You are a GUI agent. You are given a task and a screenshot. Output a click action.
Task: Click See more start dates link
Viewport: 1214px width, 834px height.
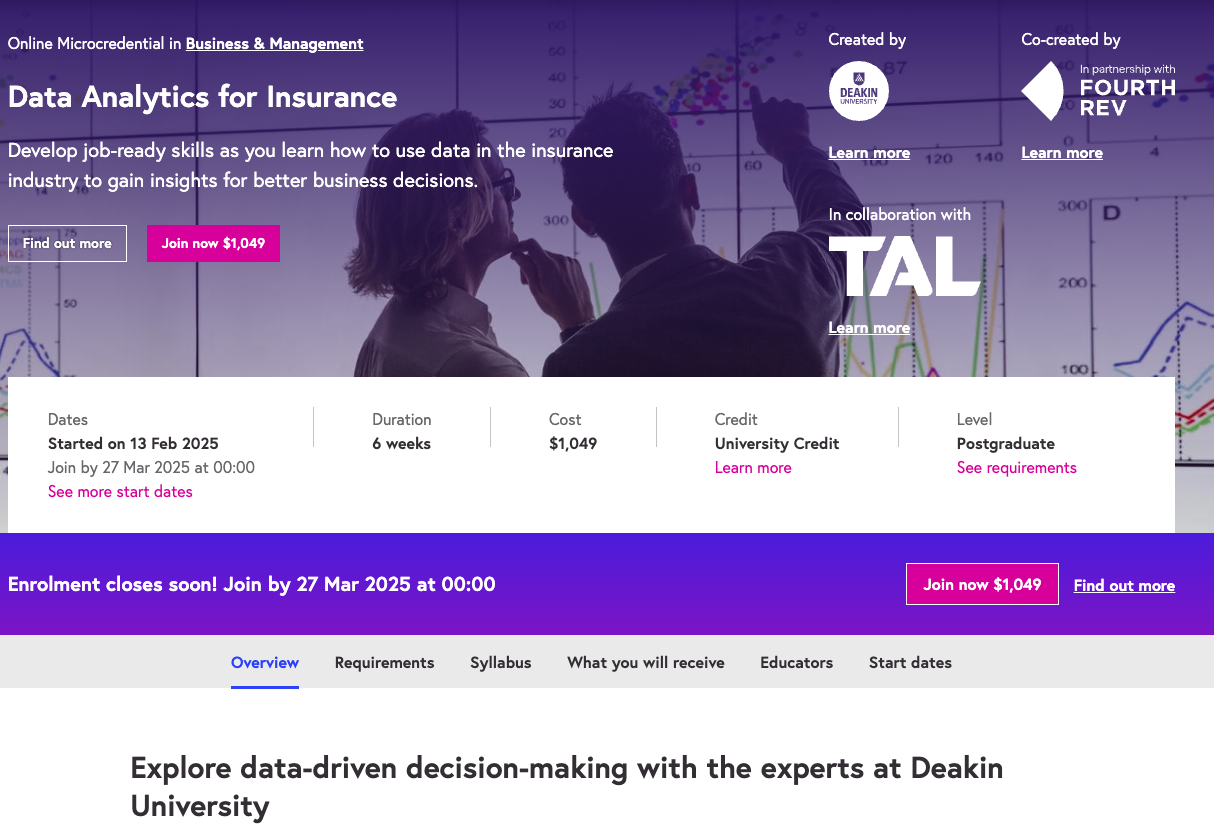pyautogui.click(x=120, y=492)
